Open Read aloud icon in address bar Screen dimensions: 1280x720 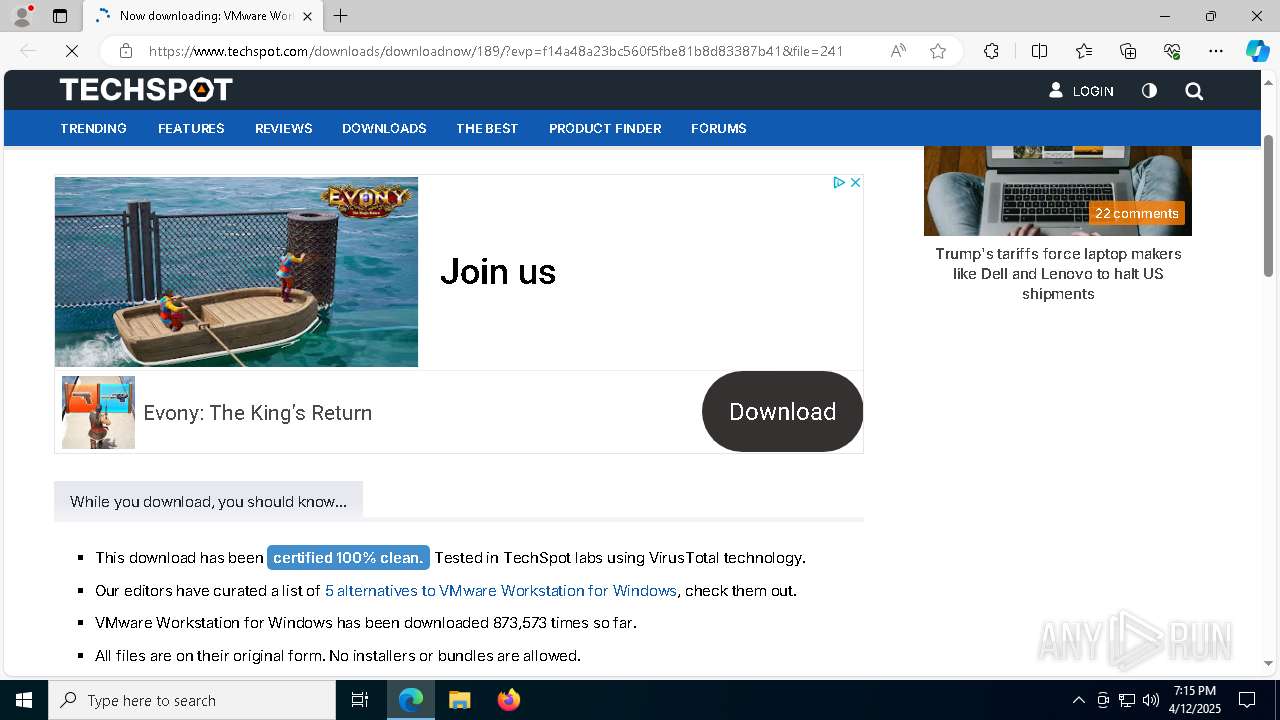(898, 51)
